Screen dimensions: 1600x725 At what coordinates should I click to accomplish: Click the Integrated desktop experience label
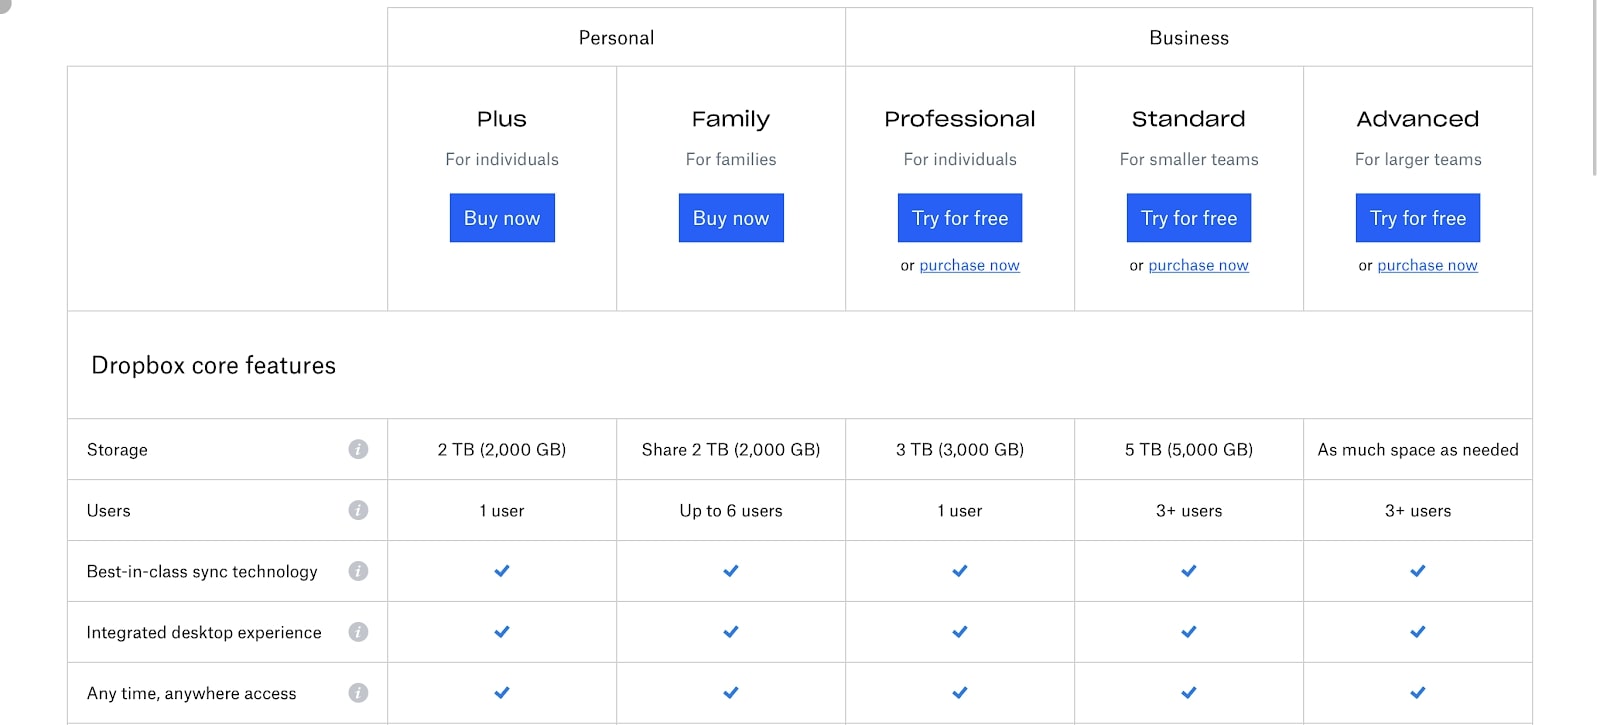(x=204, y=633)
